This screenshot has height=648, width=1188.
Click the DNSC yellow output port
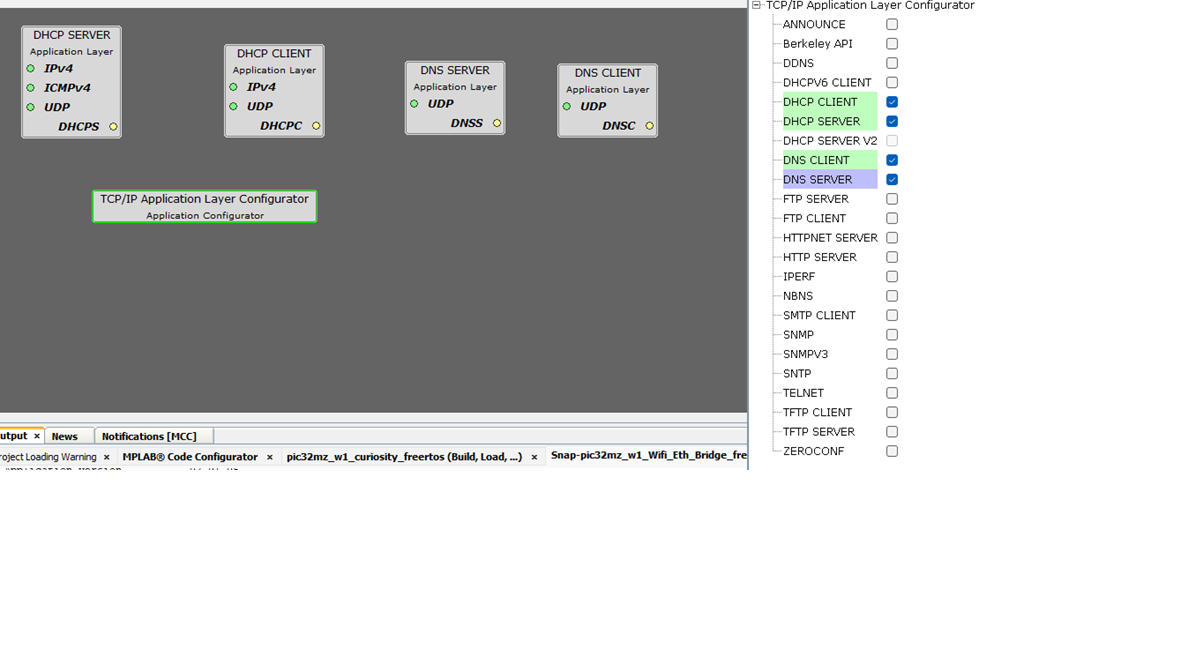coord(649,126)
